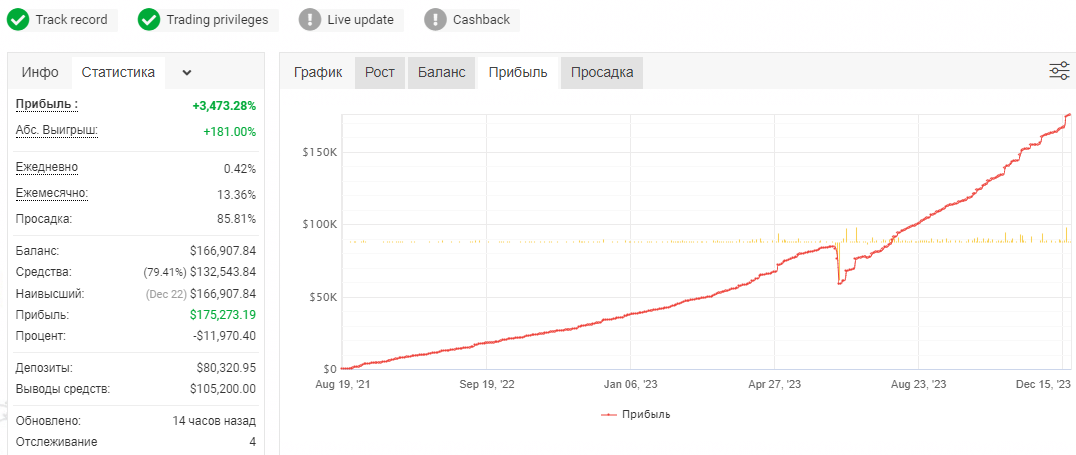The height and width of the screenshot is (455, 1076).
Task: Click the Track record status badge text
Action: tap(71, 20)
